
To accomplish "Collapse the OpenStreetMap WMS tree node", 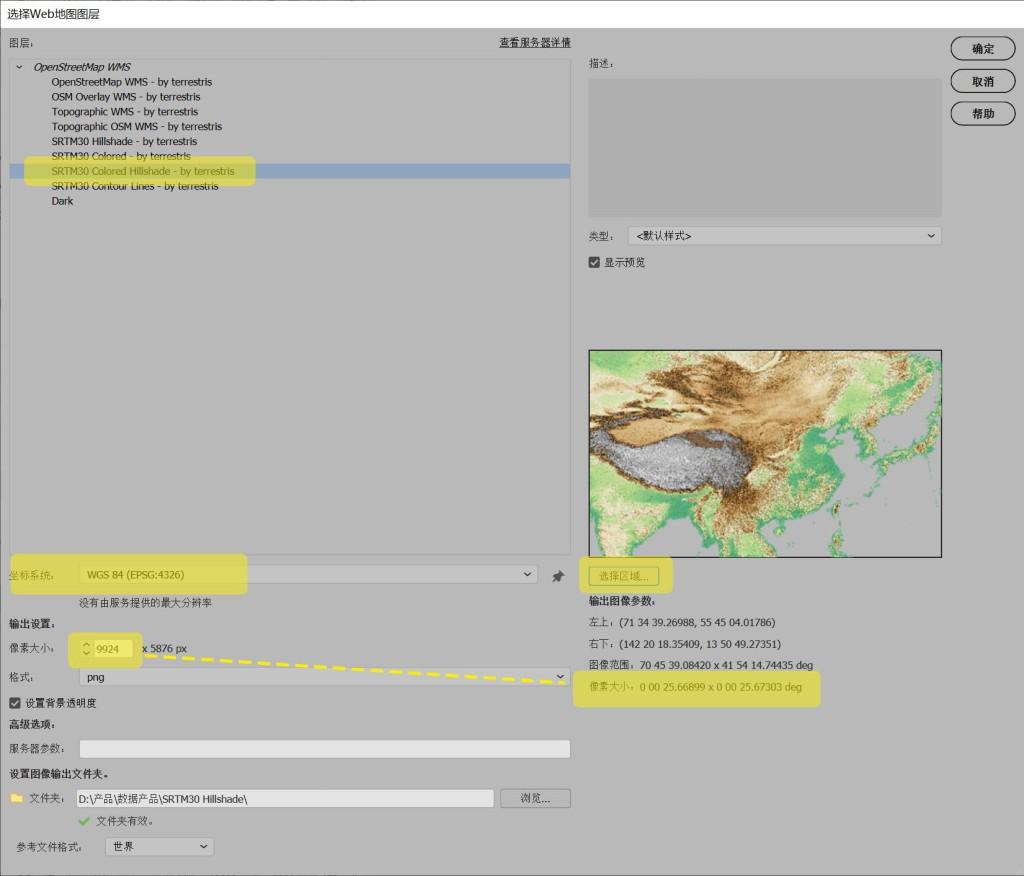I will click(x=18, y=66).
